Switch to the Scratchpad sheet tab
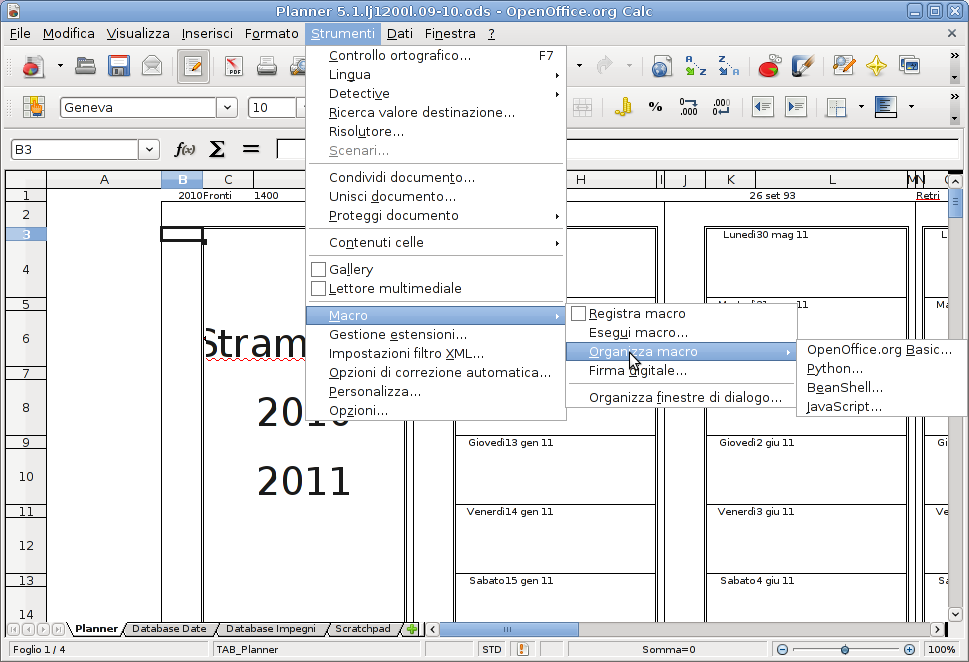Screen dimensions: 969x662 point(363,629)
